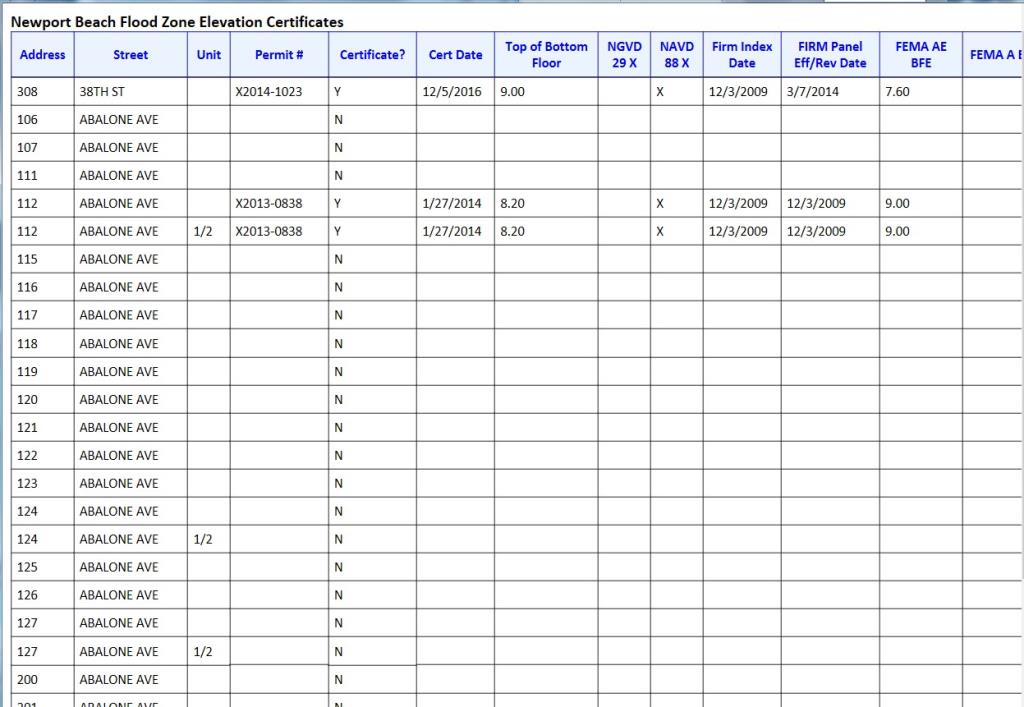Click address 200 in the Address column
This screenshot has height=707, width=1024.
[28, 680]
